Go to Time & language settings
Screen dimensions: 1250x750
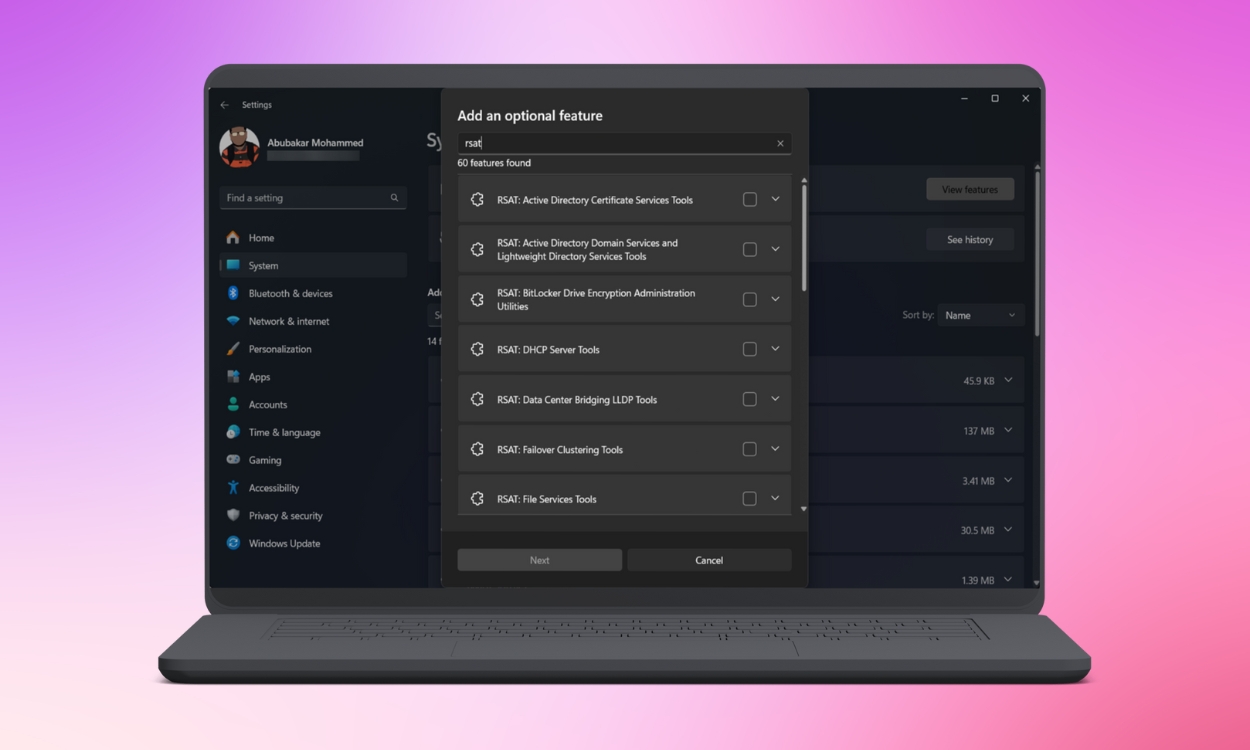click(x=284, y=432)
